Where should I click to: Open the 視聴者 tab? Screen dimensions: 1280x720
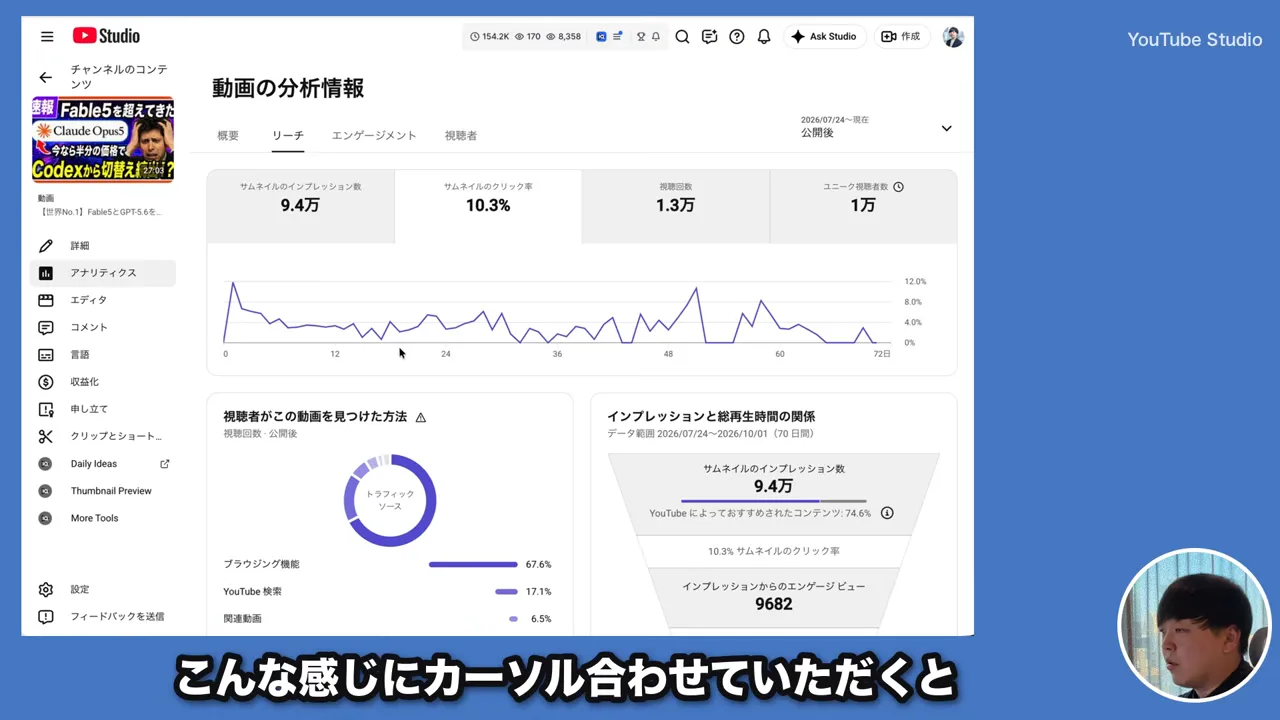461,135
